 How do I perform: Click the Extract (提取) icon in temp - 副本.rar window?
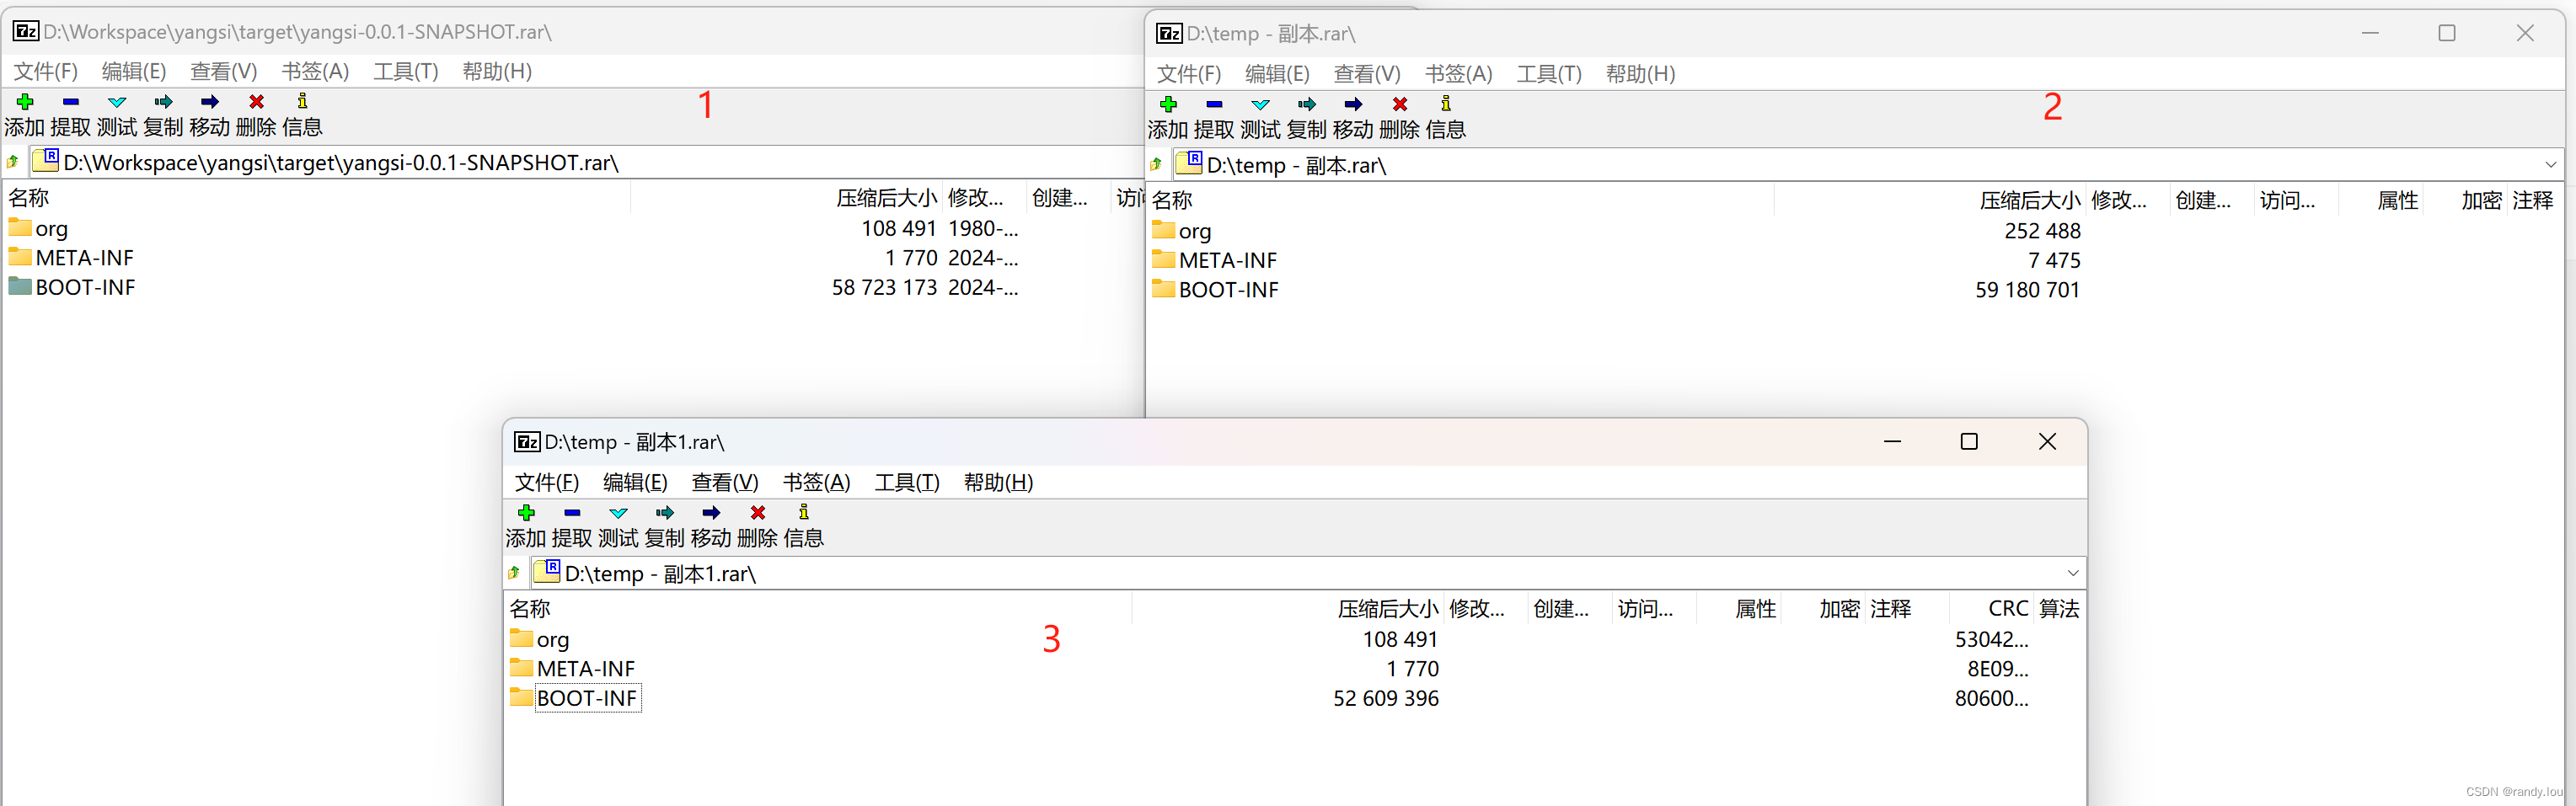[1214, 104]
